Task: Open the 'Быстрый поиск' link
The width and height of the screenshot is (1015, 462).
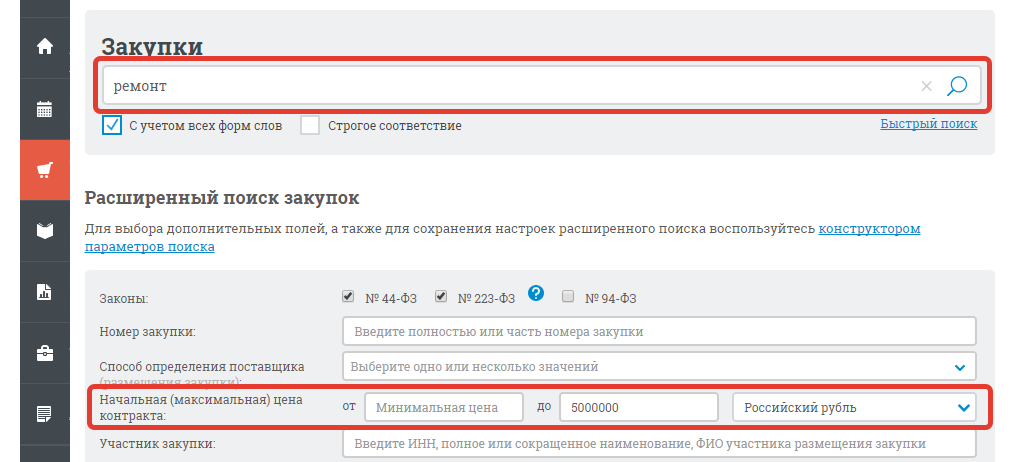Action: pos(928,124)
